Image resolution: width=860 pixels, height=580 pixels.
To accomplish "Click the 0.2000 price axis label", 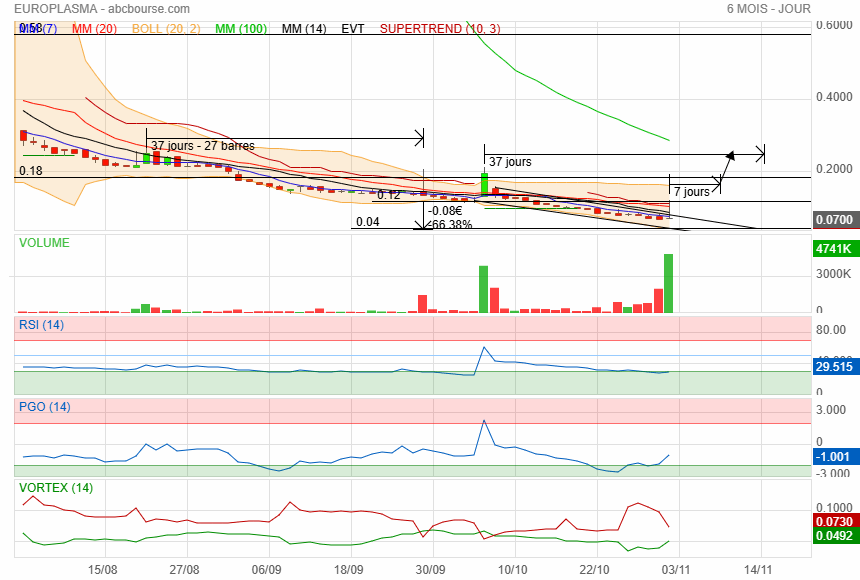I will click(834, 169).
